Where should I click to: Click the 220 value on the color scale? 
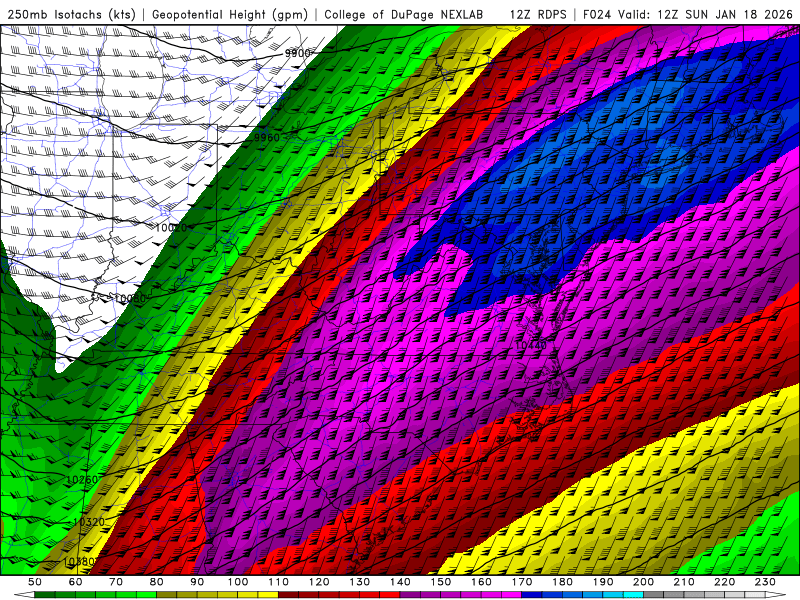(x=725, y=582)
